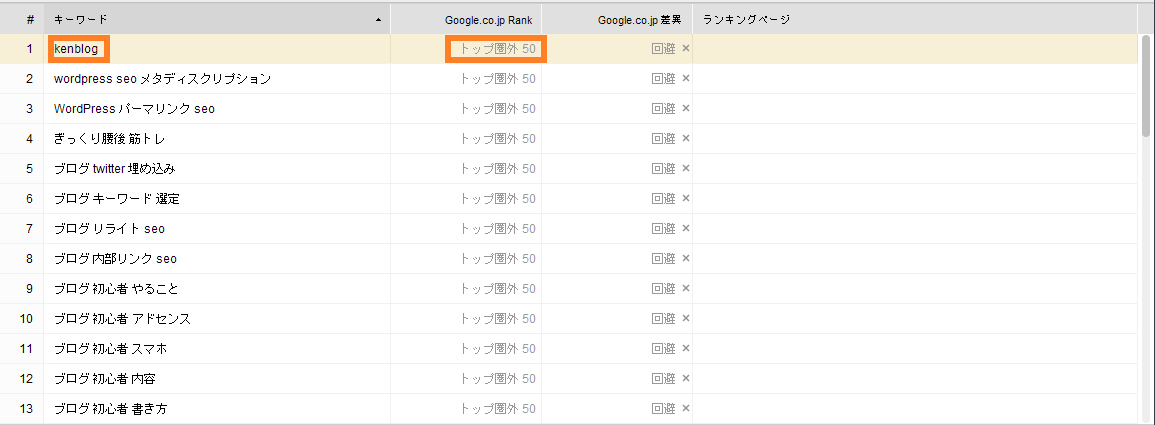
Task: Click the × icon beside wordpress seo メタディスクリプション
Action: pyautogui.click(x=686, y=78)
